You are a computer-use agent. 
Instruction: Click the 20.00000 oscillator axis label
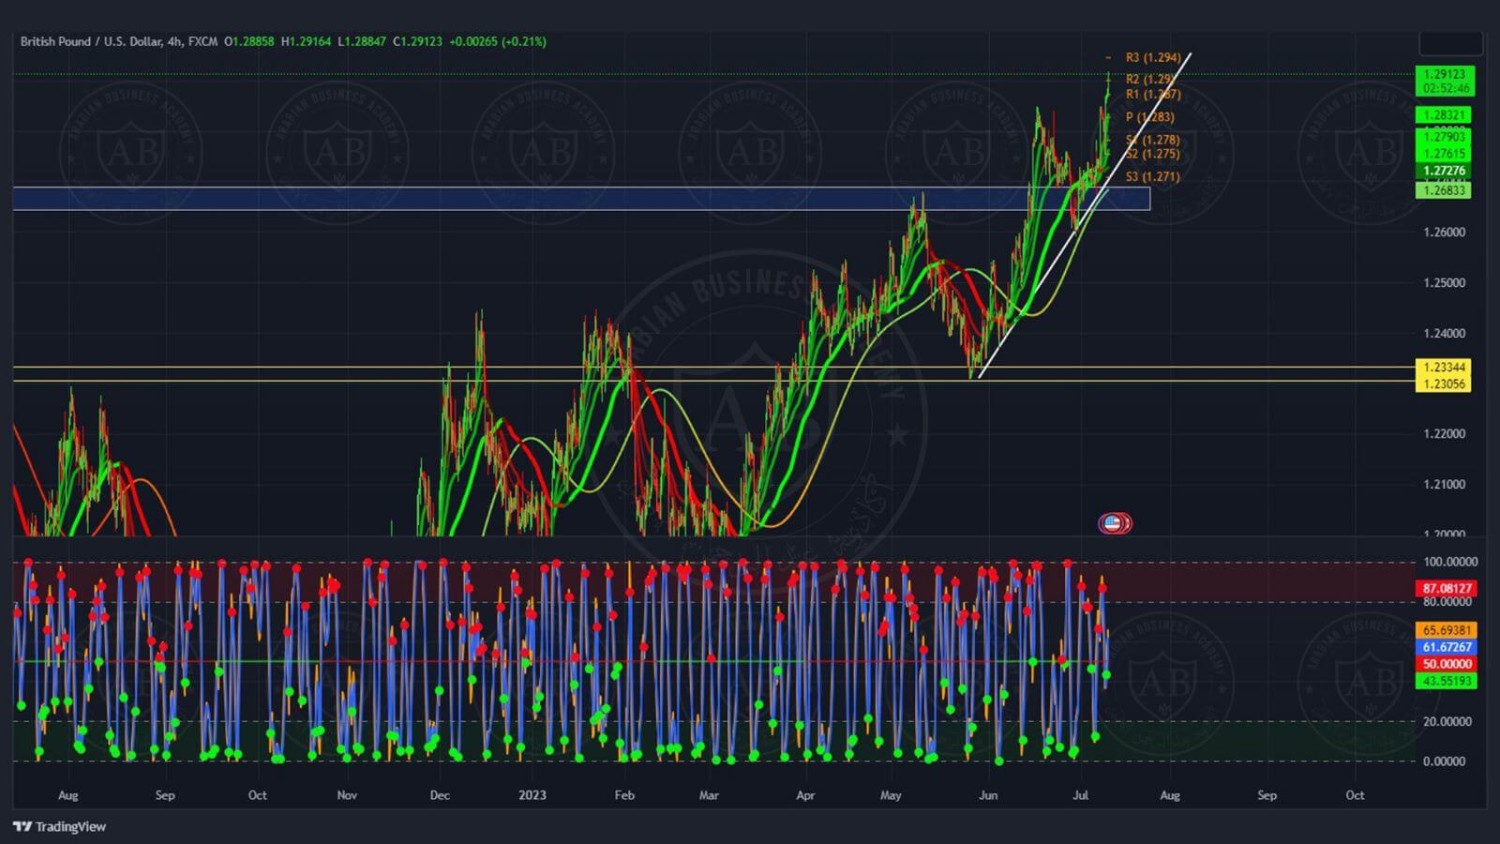click(x=1447, y=721)
